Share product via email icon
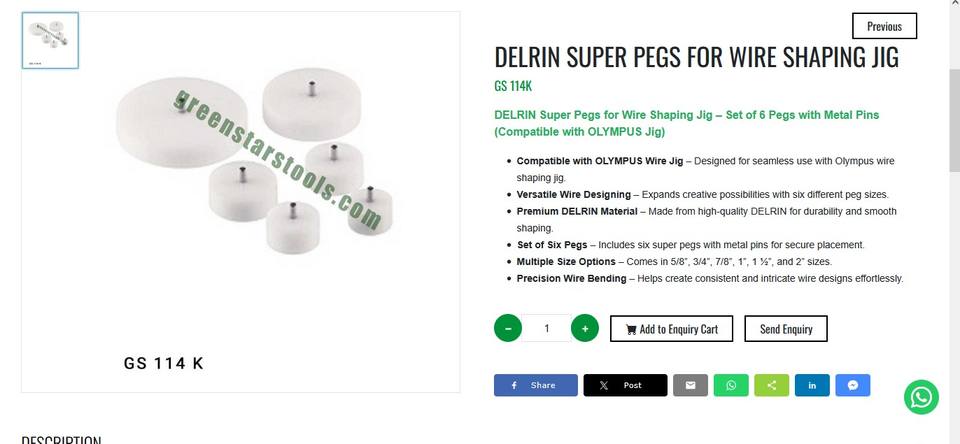Image resolution: width=960 pixels, height=444 pixels. pos(690,385)
